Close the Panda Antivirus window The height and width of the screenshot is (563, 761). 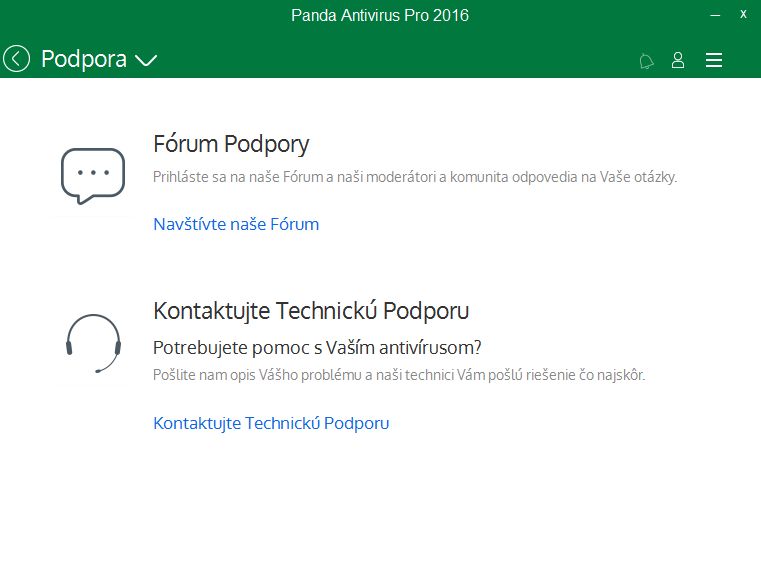click(743, 15)
